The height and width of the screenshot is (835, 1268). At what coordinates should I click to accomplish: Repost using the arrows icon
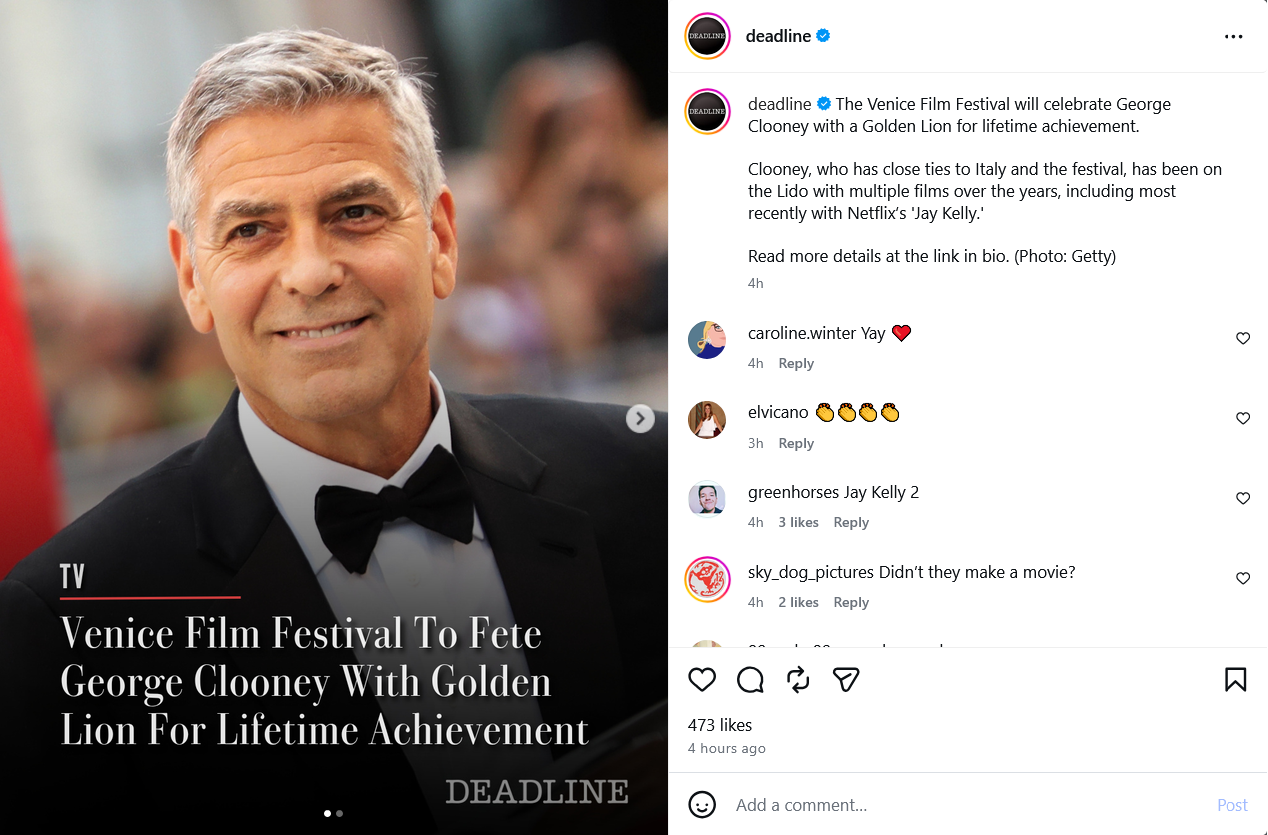(798, 680)
